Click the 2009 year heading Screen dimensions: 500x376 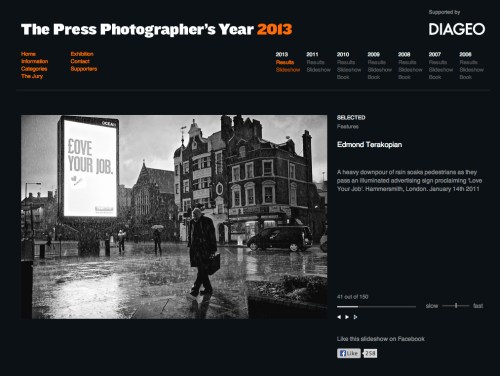374,54
